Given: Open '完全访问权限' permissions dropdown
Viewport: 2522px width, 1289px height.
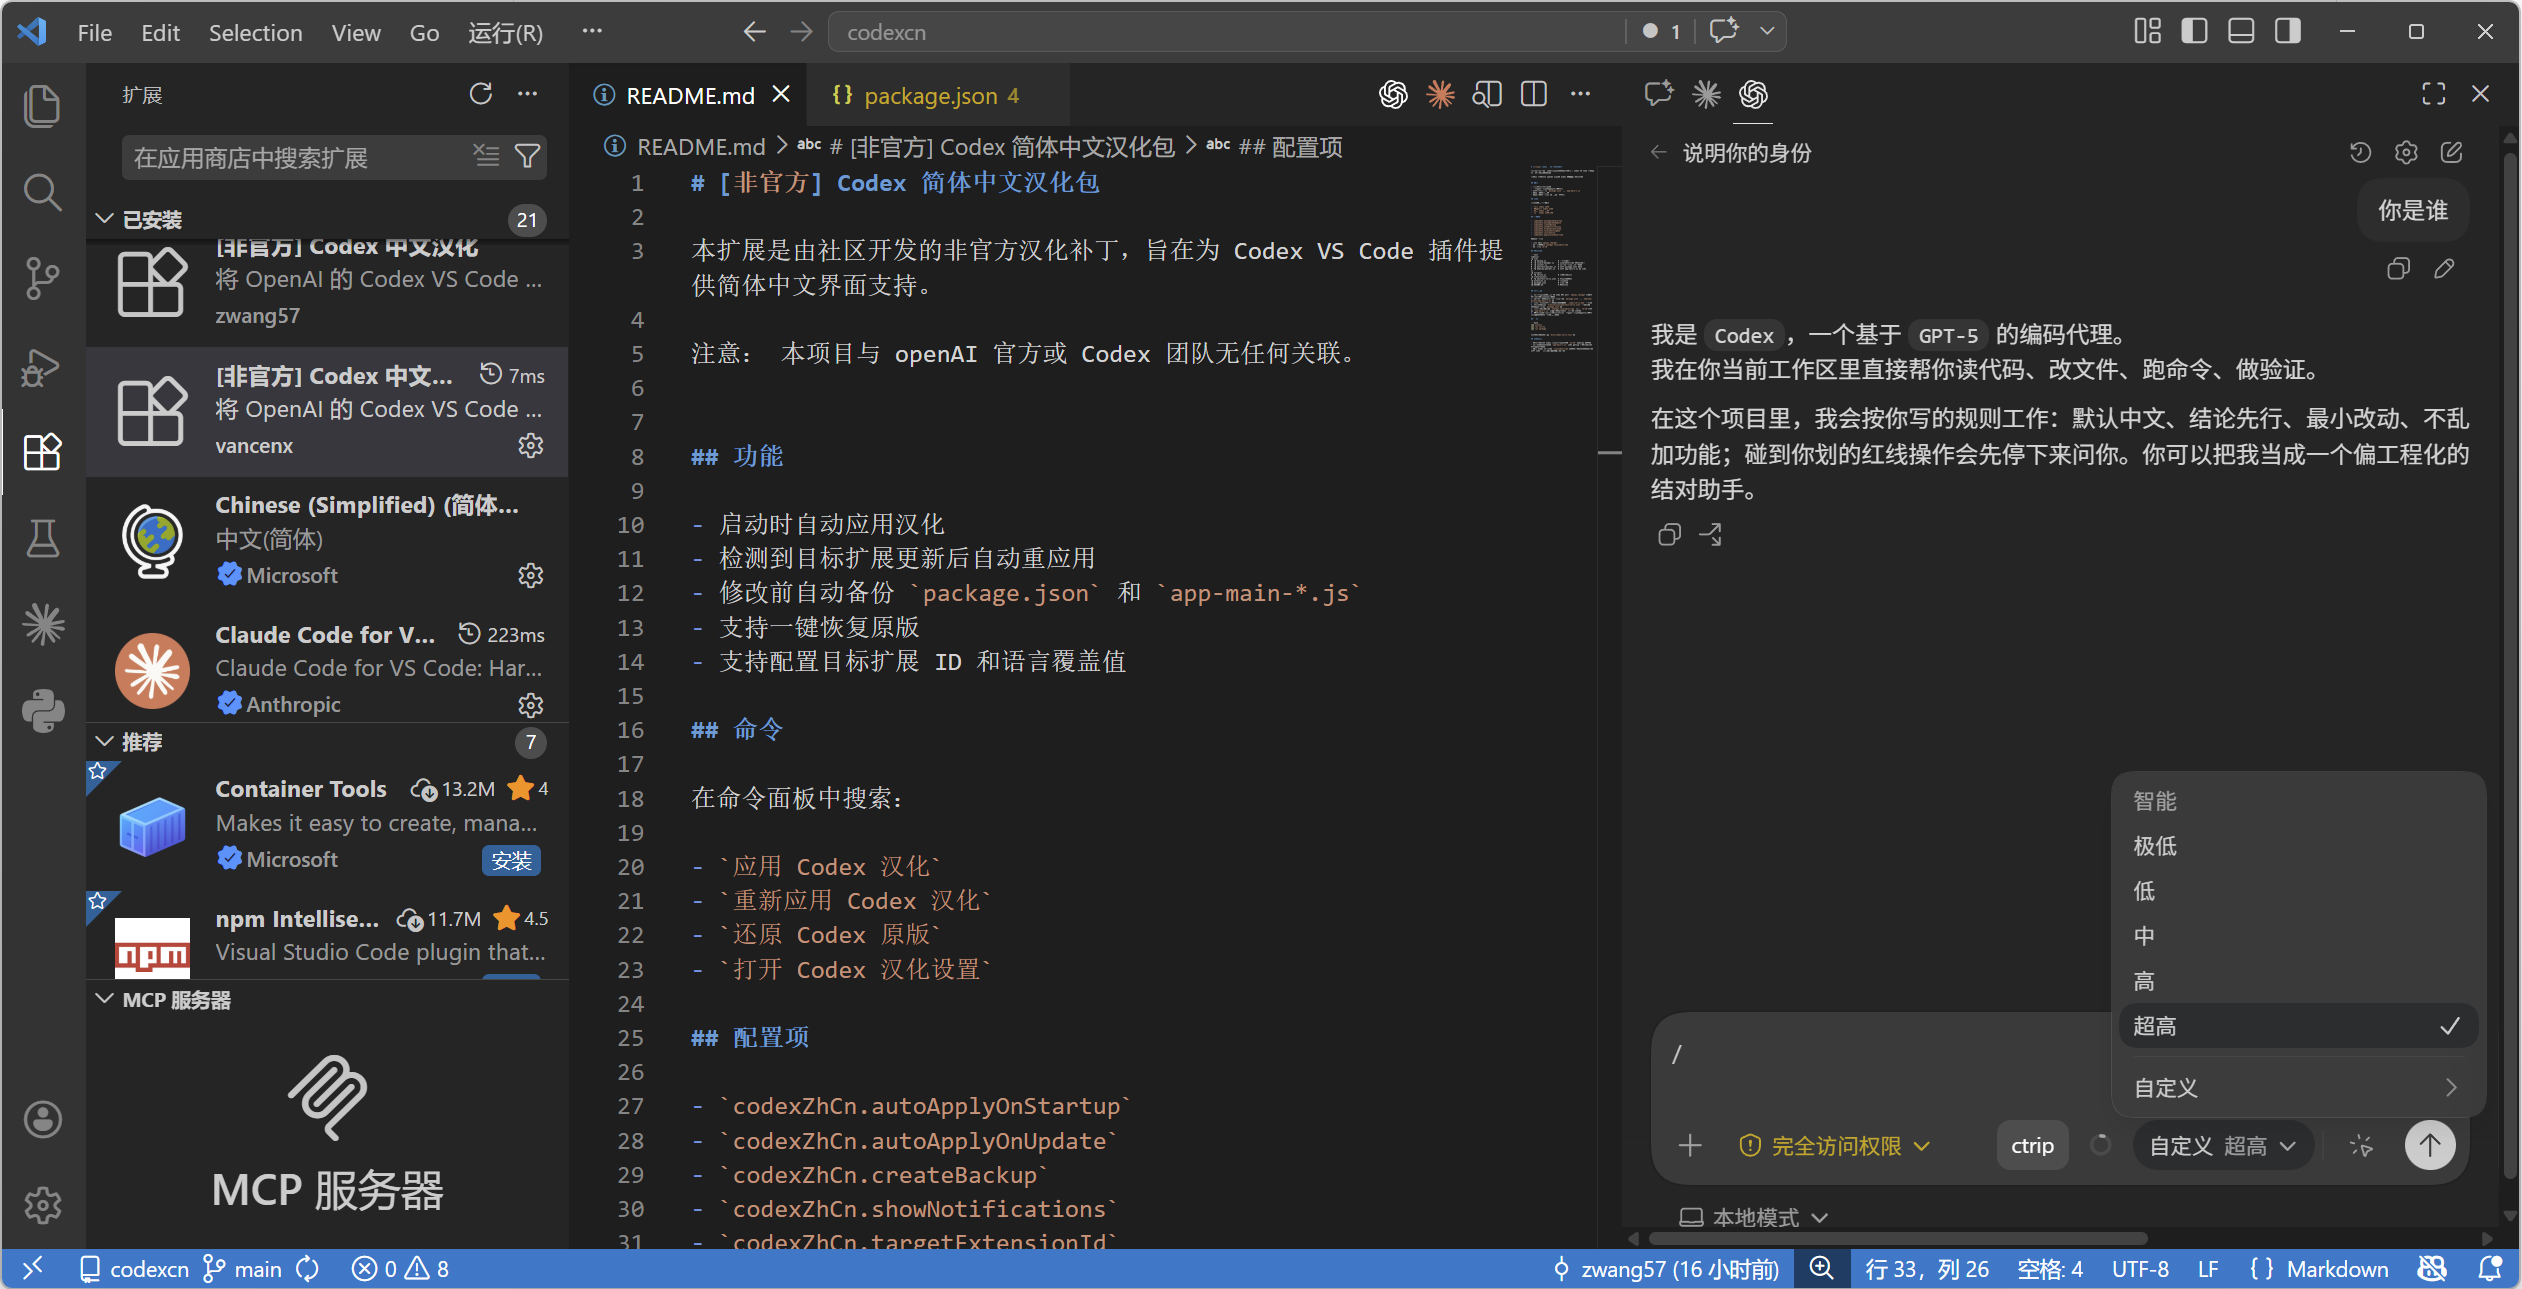Looking at the screenshot, I should [1835, 1146].
